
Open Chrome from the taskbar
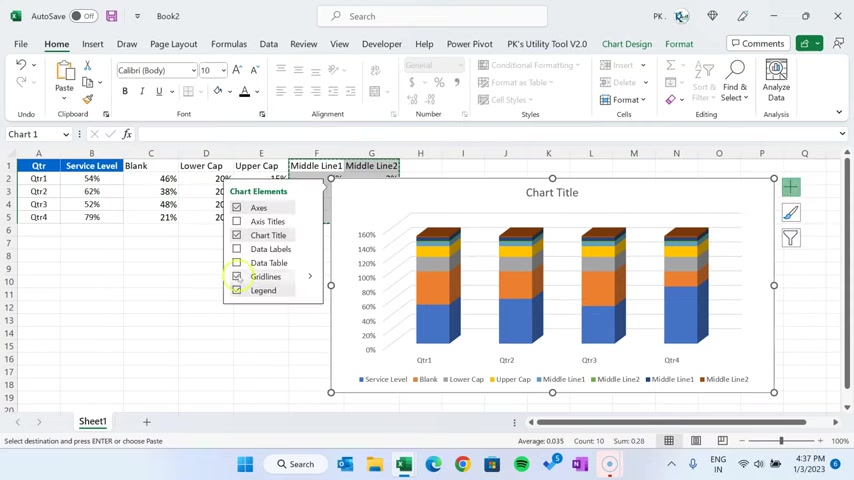pyautogui.click(x=463, y=464)
